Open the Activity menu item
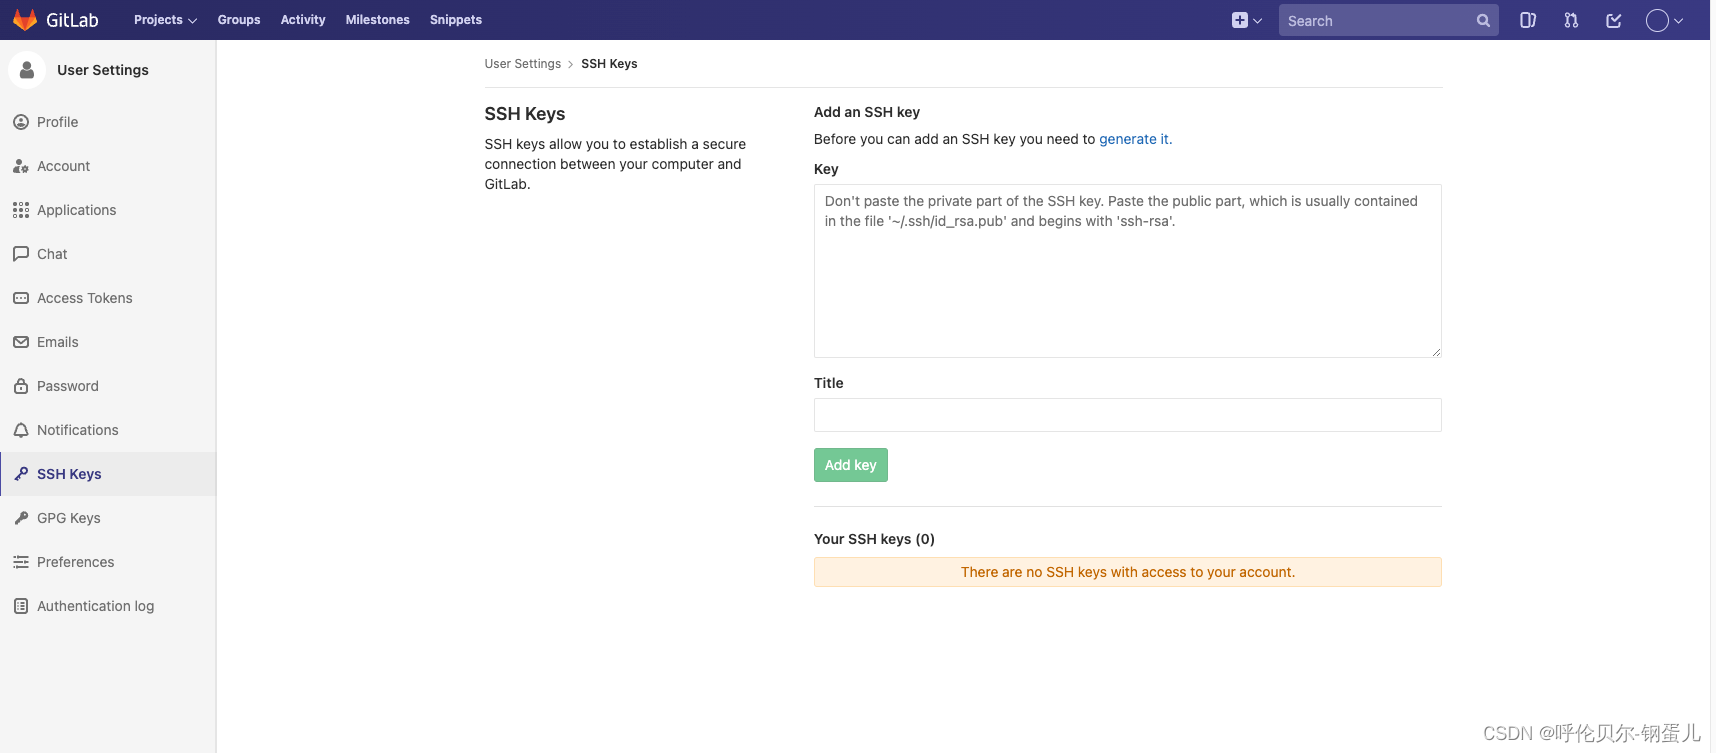 303,20
